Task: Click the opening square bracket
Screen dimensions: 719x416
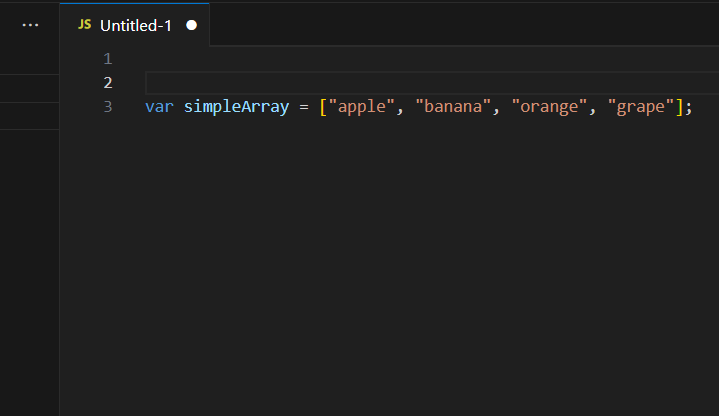Action: tap(323, 107)
